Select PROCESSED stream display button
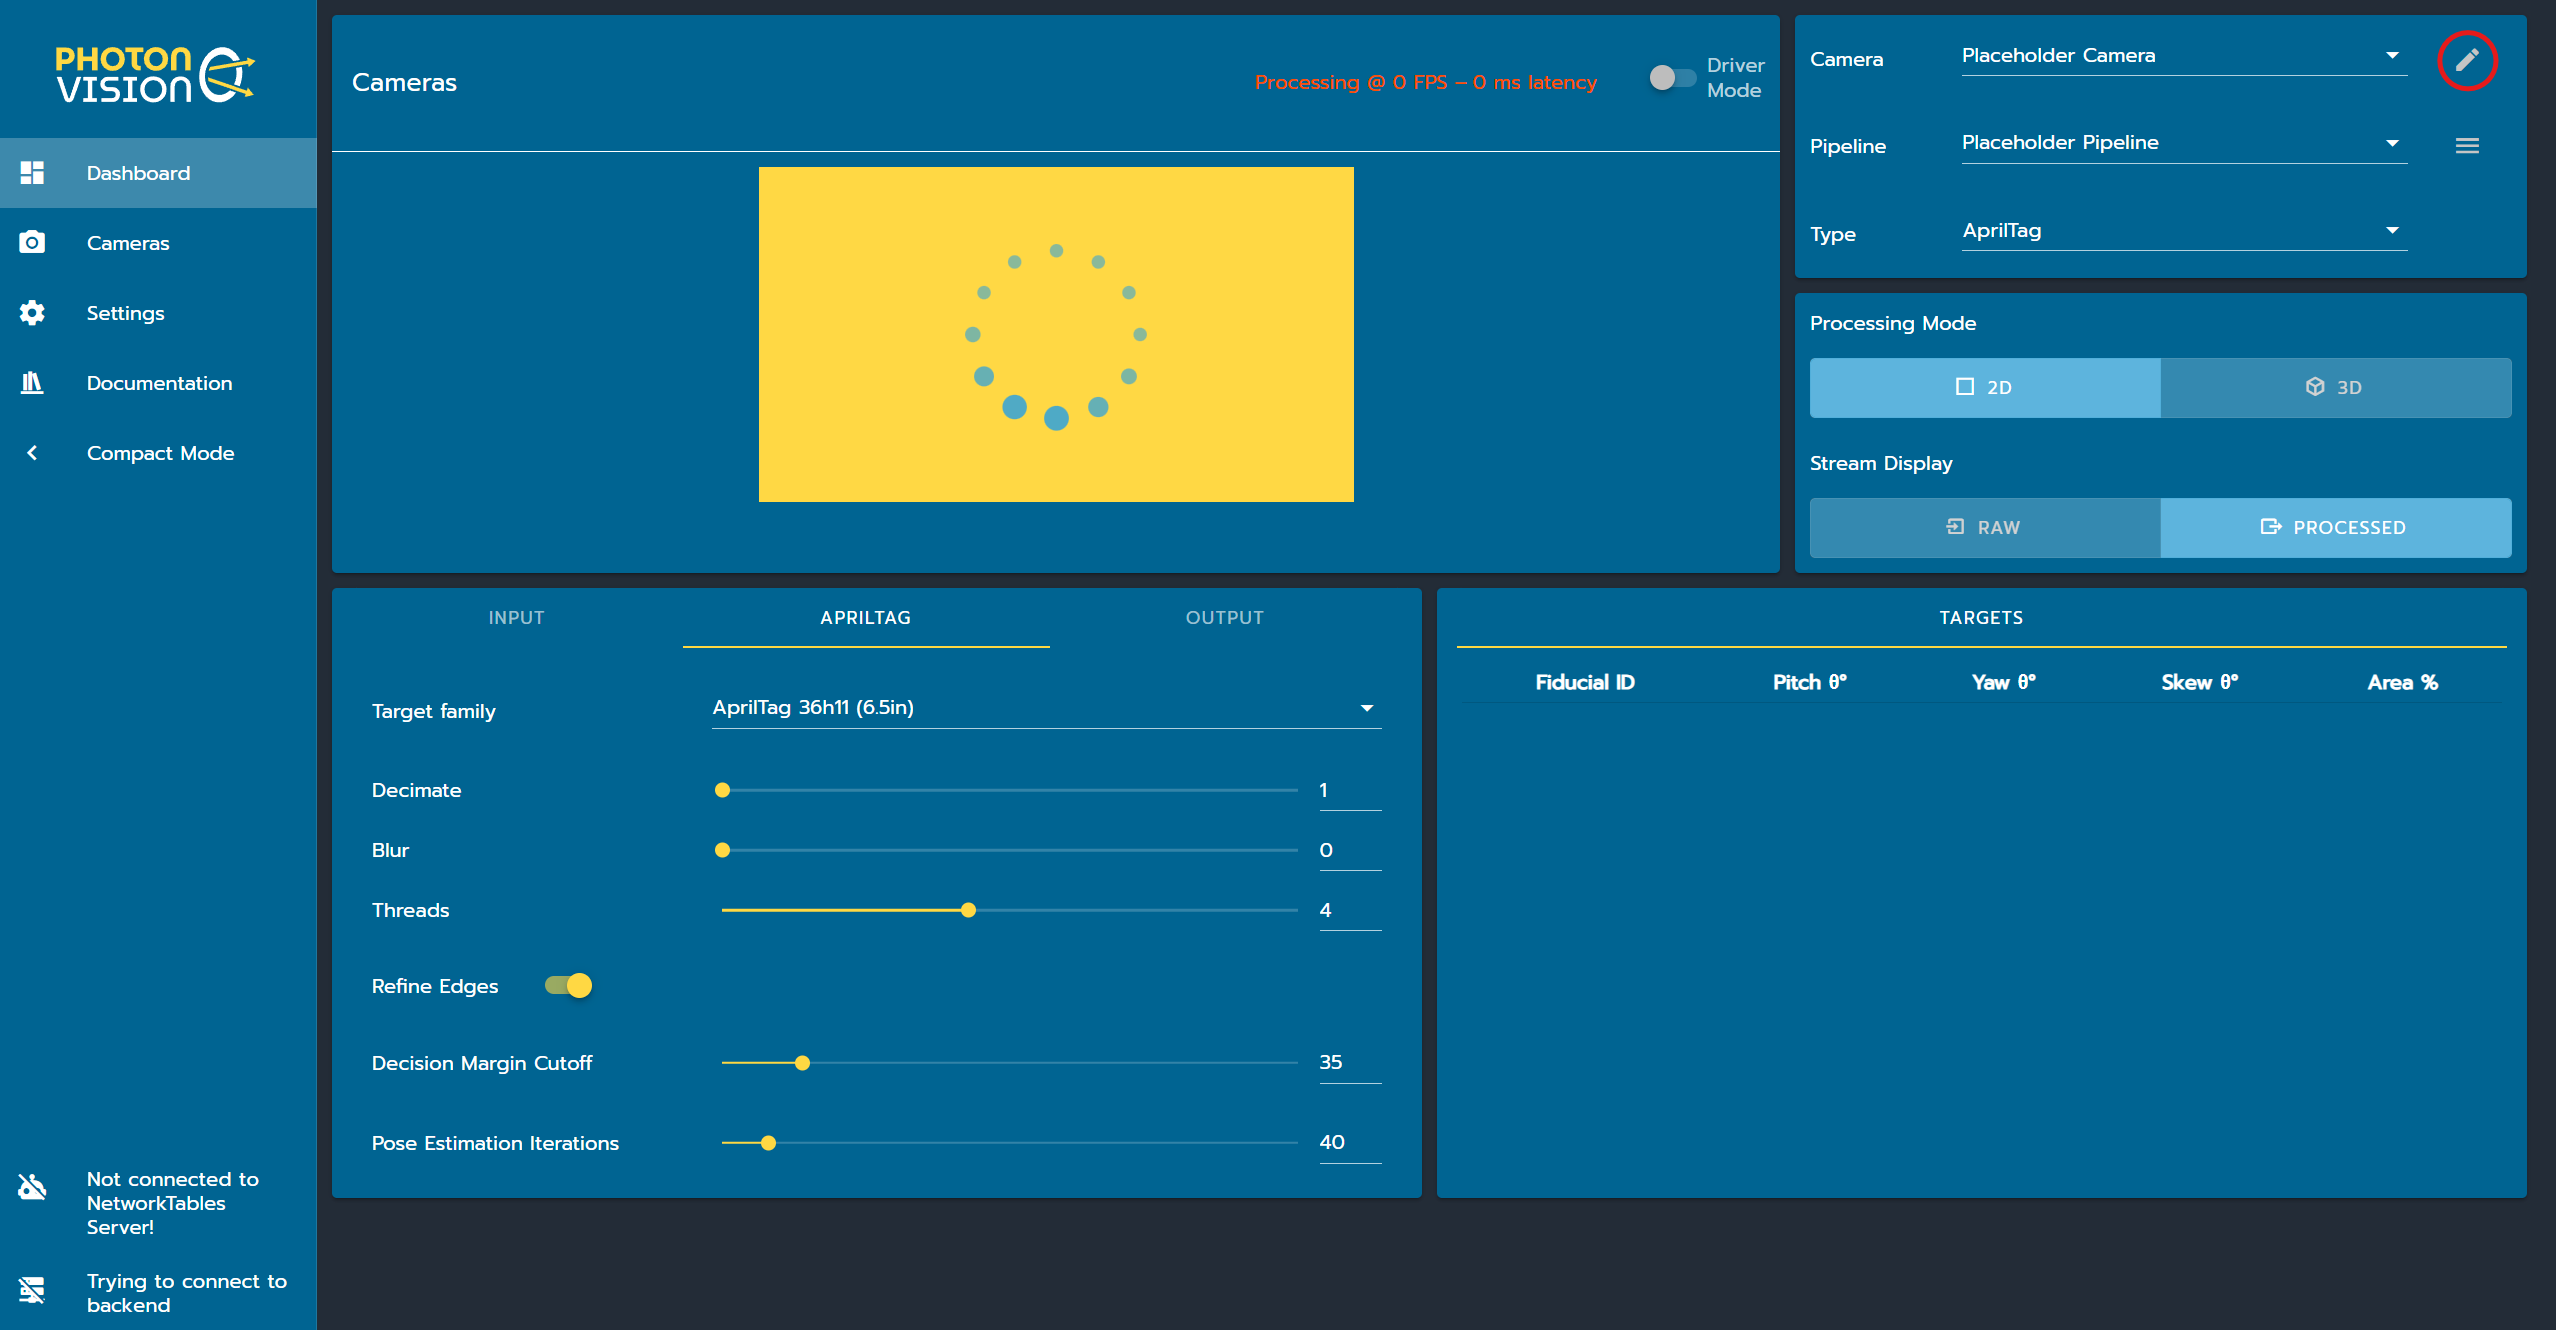Viewport: 2556px width, 1330px height. coord(2335,527)
